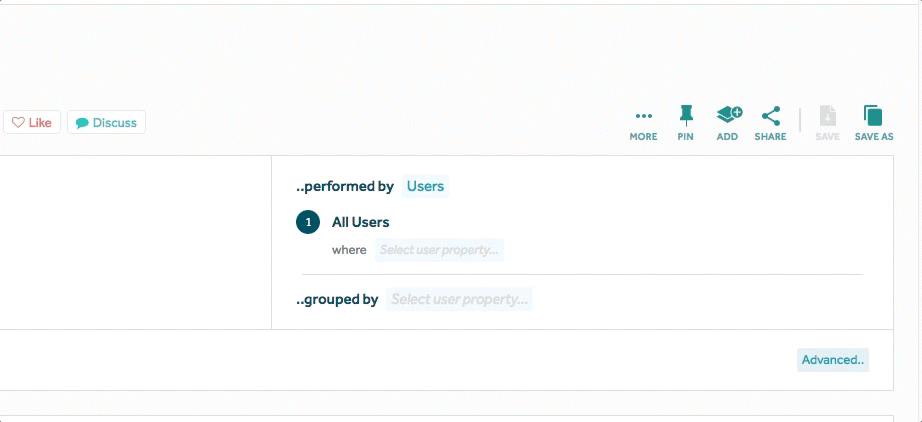The image size is (922, 422).
Task: Click the All Users segment name
Action: coord(360,222)
